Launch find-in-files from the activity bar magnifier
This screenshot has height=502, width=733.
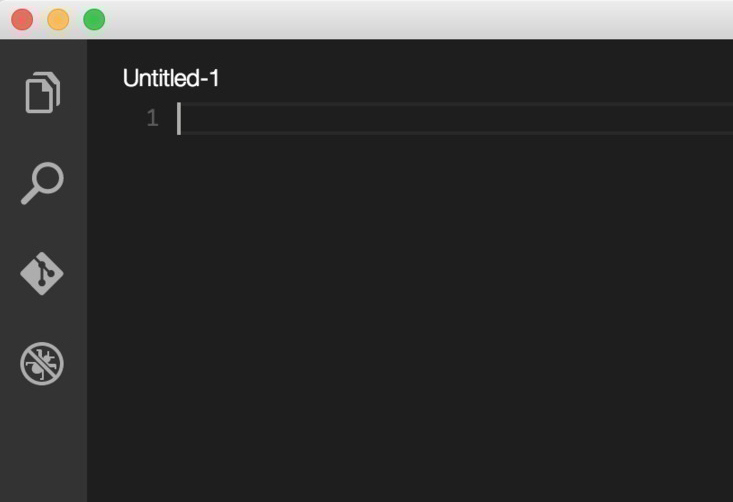(43, 183)
